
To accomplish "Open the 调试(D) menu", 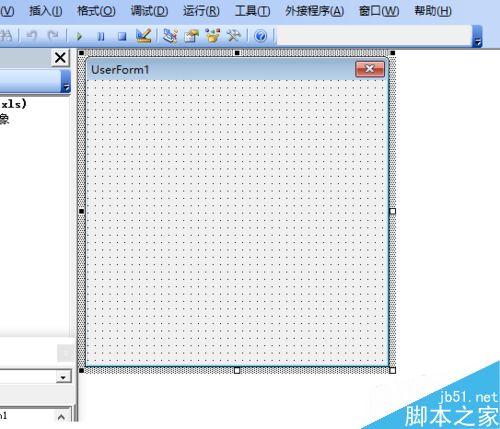I will 149,11.
